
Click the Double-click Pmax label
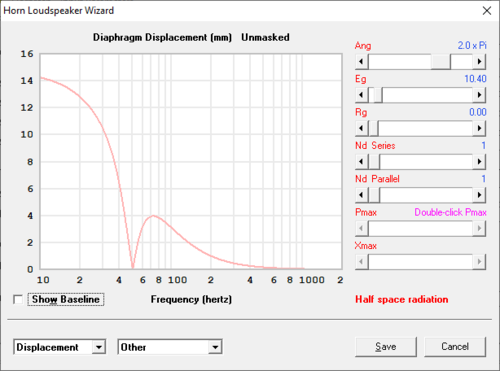point(450,212)
